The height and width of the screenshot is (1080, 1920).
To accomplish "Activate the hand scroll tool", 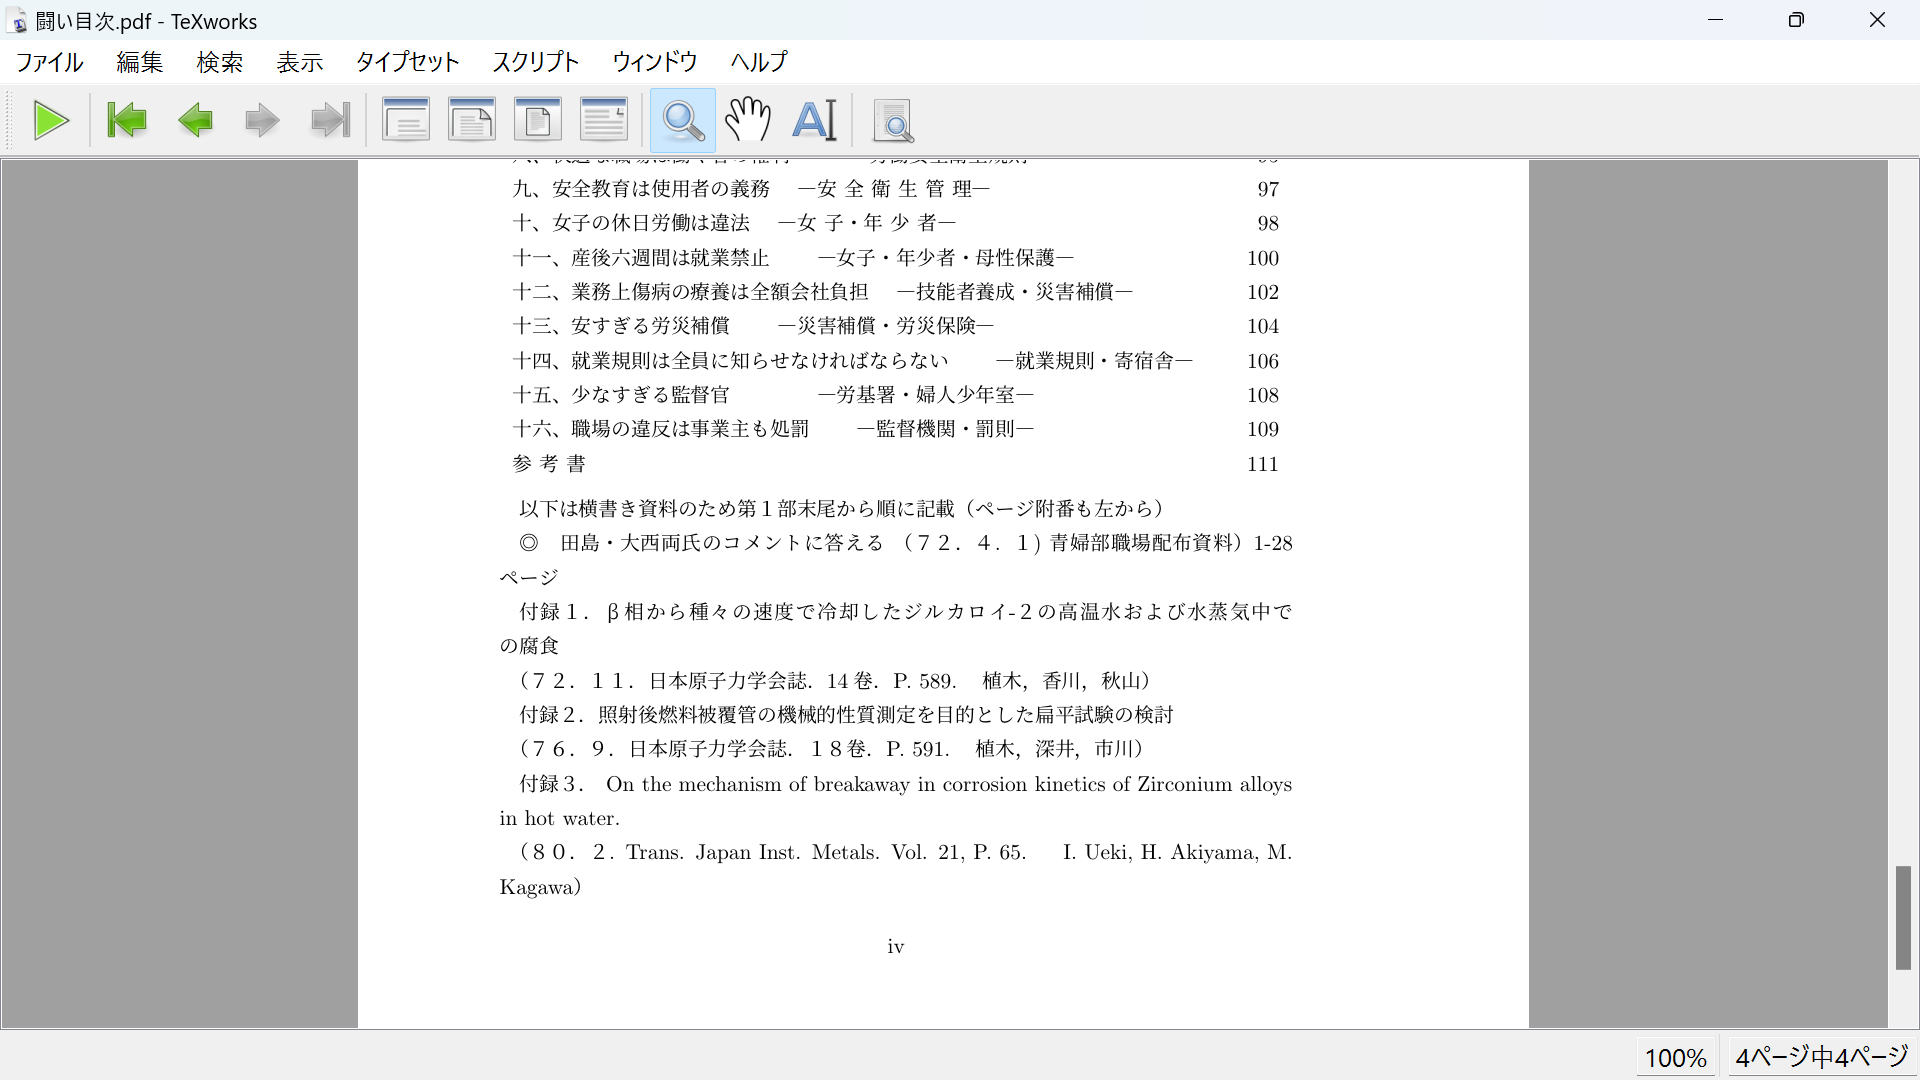I will (x=748, y=121).
